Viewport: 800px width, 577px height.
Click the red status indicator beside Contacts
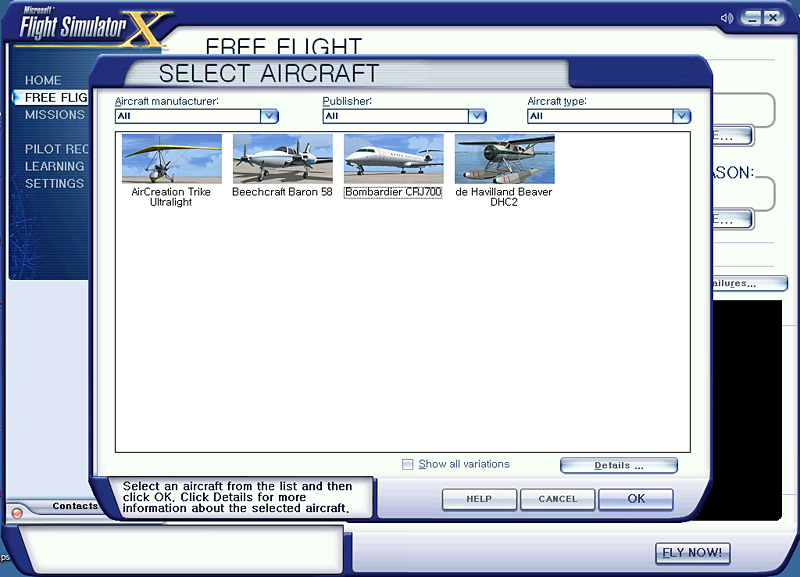point(17,513)
